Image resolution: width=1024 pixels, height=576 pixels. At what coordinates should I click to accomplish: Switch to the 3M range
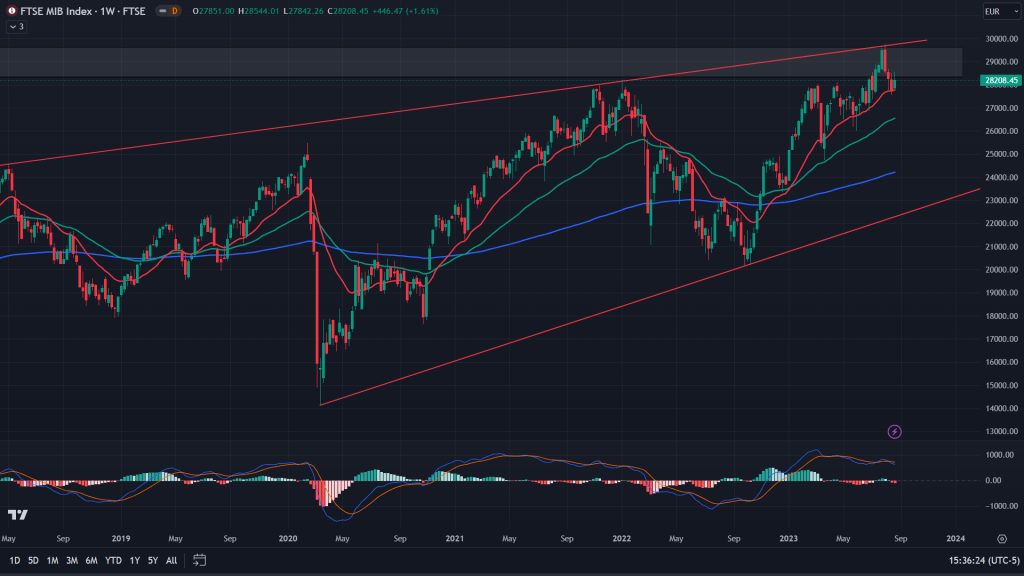tap(72, 560)
